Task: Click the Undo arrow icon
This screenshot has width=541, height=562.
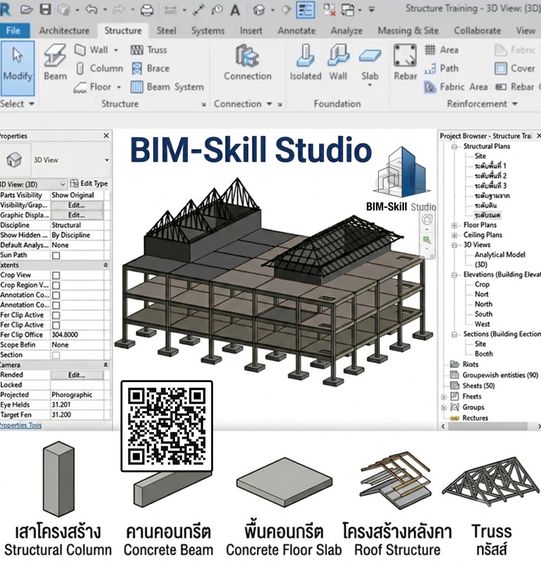Action: [91, 10]
